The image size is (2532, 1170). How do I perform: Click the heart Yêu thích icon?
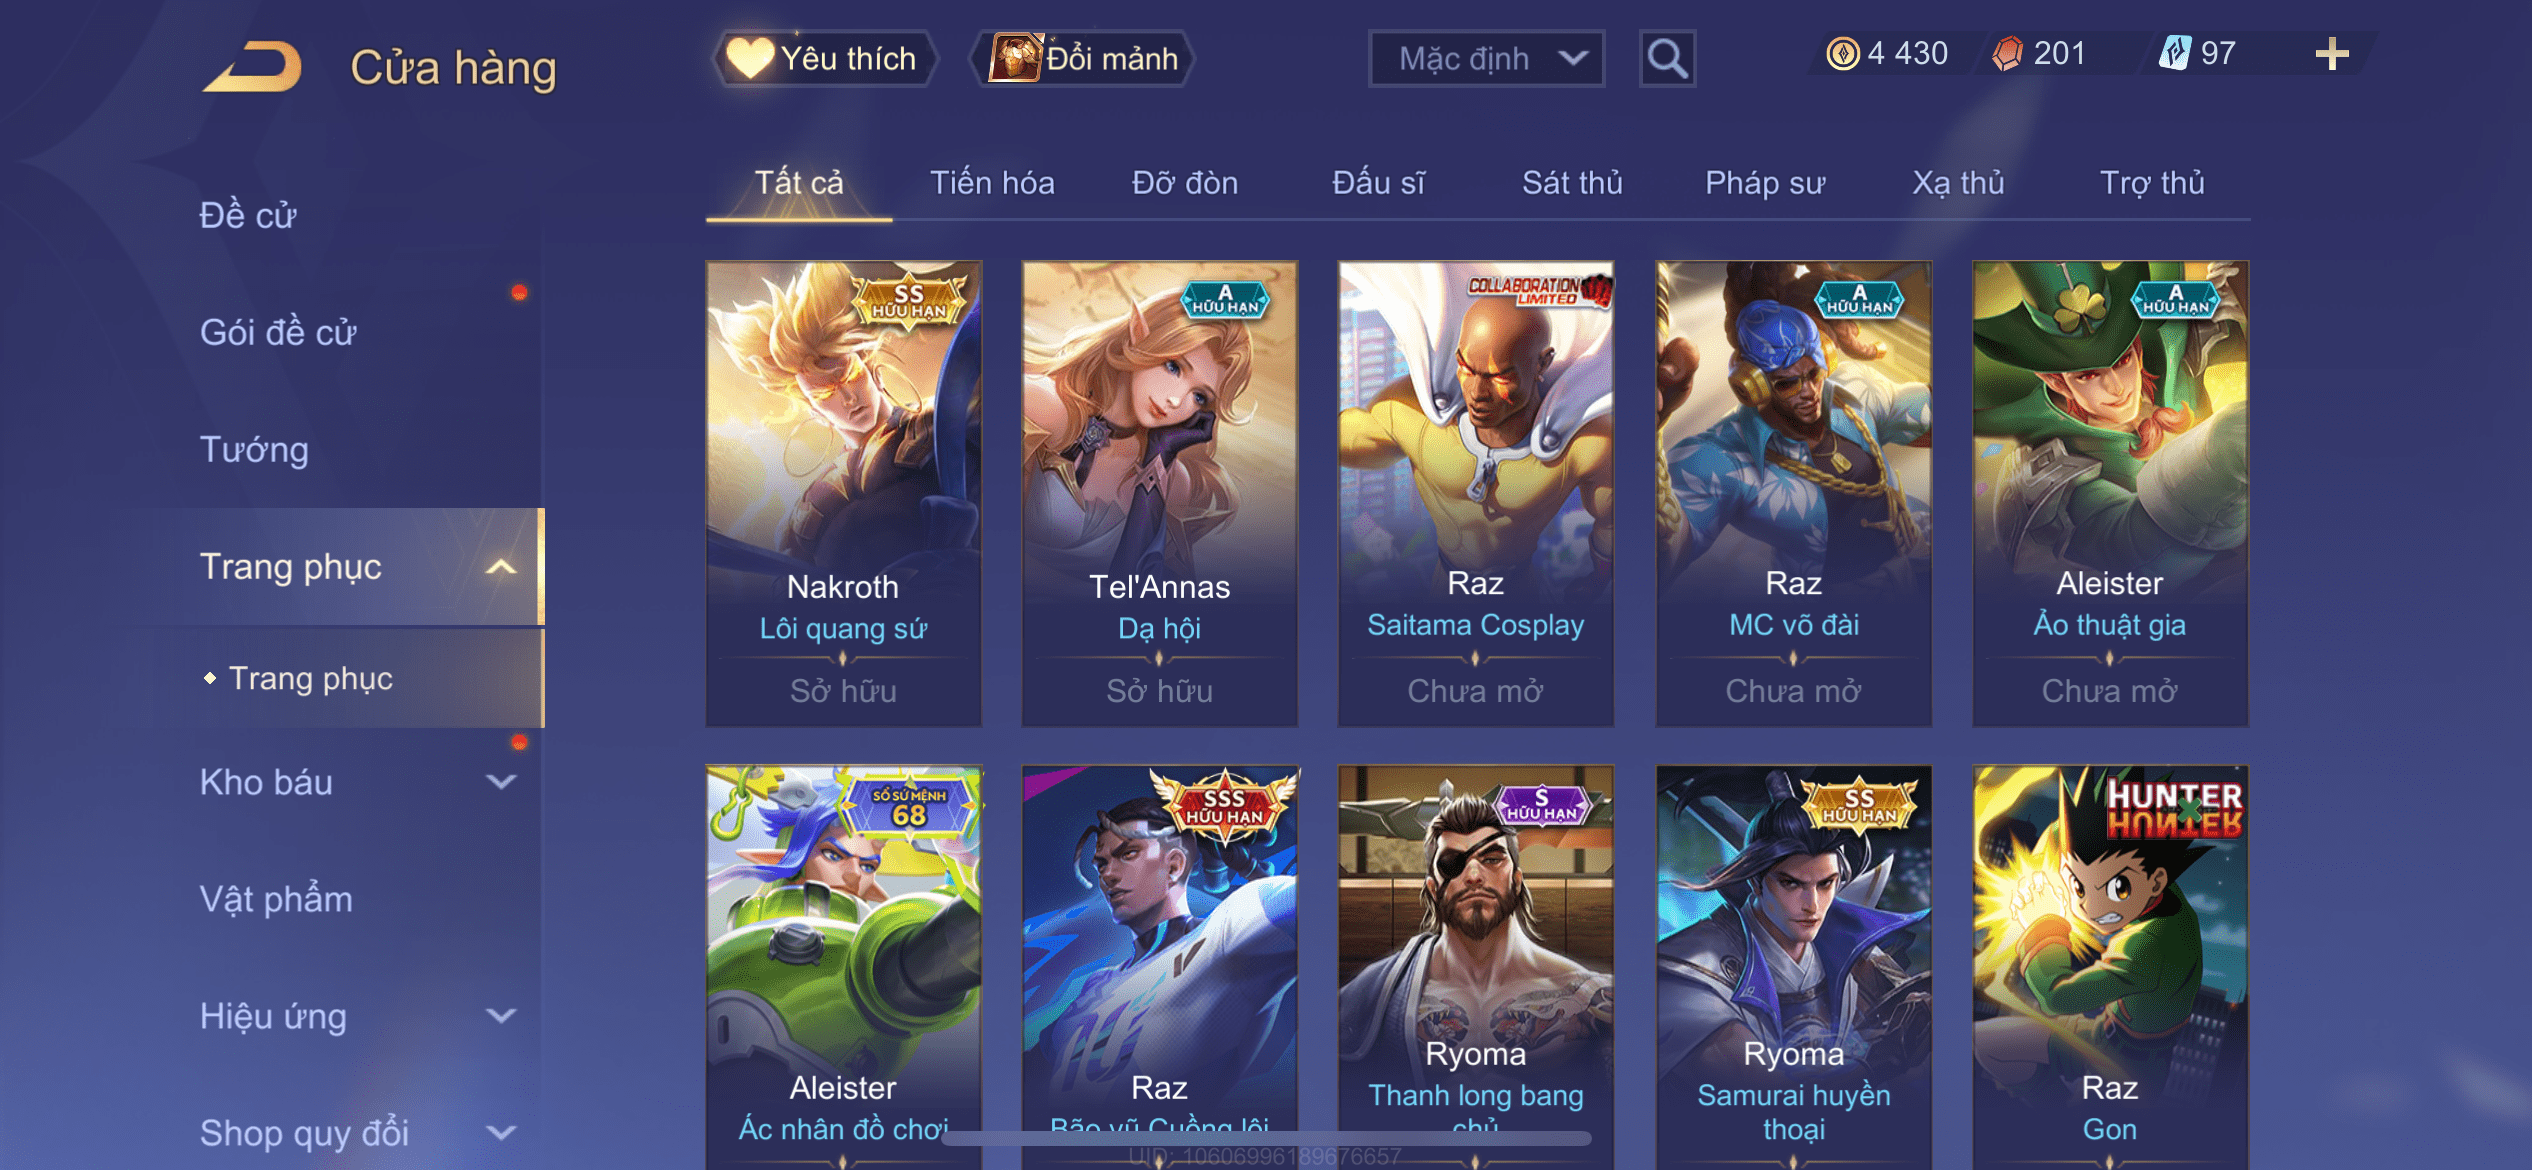(x=750, y=58)
